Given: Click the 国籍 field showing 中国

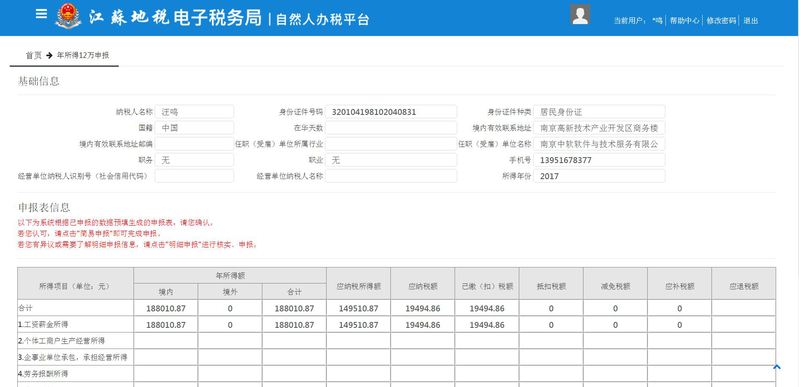Looking at the screenshot, I should click(x=194, y=128).
